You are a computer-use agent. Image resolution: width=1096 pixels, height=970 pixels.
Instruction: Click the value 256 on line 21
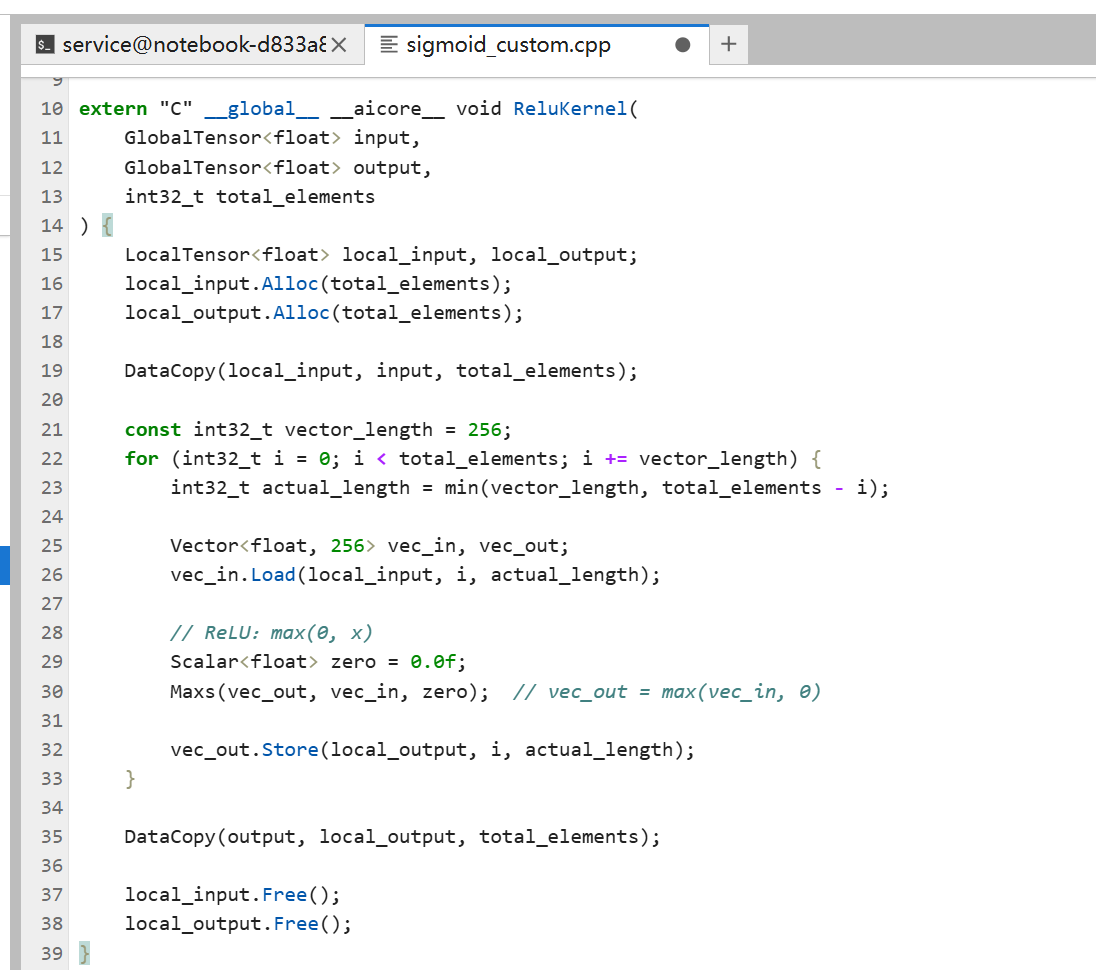[484, 430]
